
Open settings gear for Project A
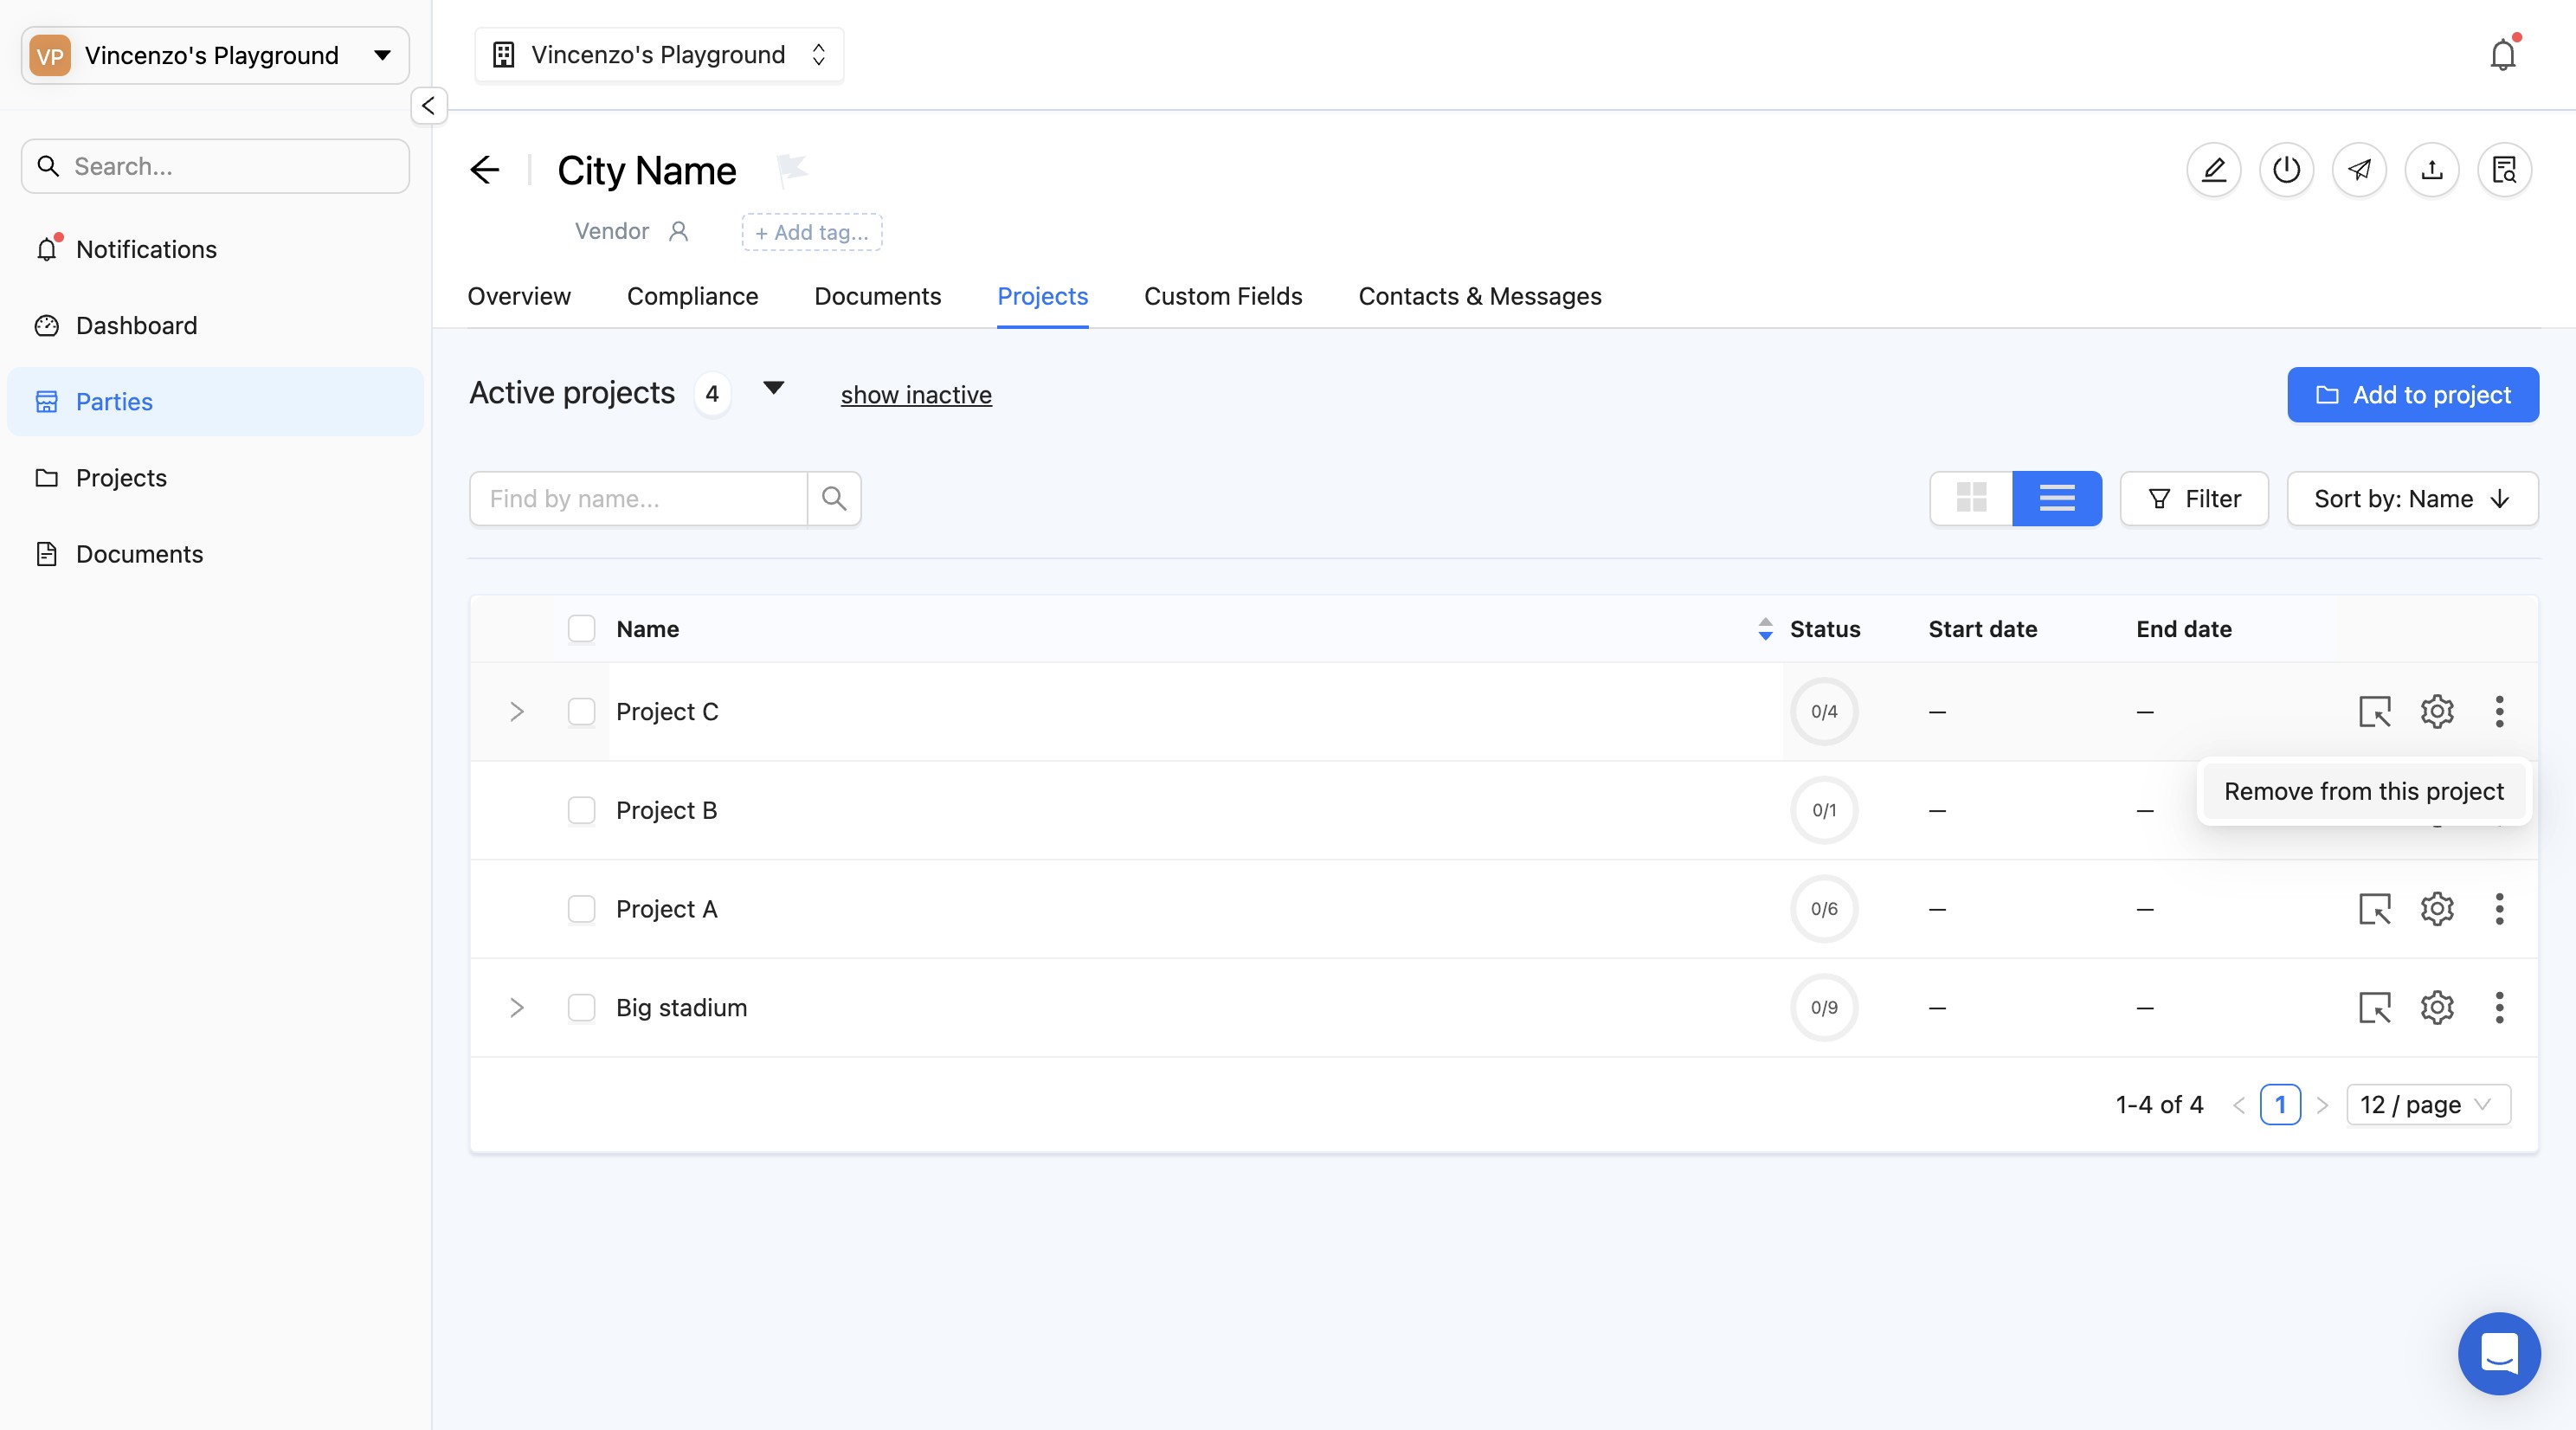click(2436, 909)
